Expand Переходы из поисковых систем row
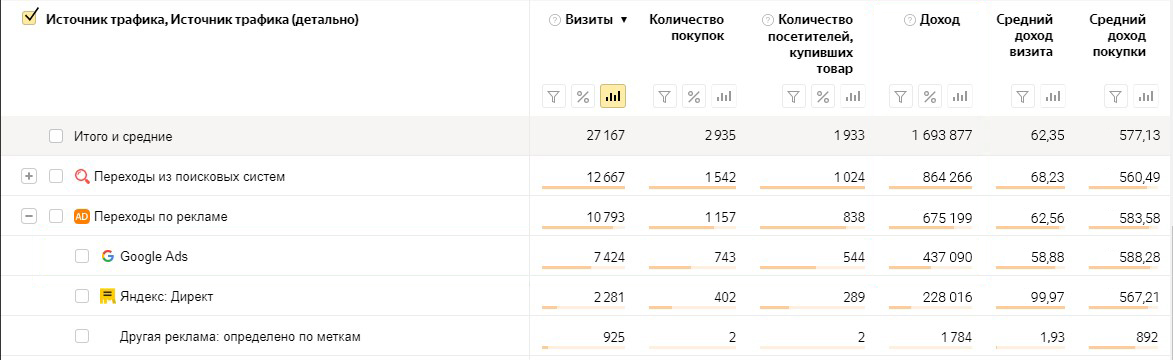Viewport: 1173px width, 360px height. click(x=28, y=177)
